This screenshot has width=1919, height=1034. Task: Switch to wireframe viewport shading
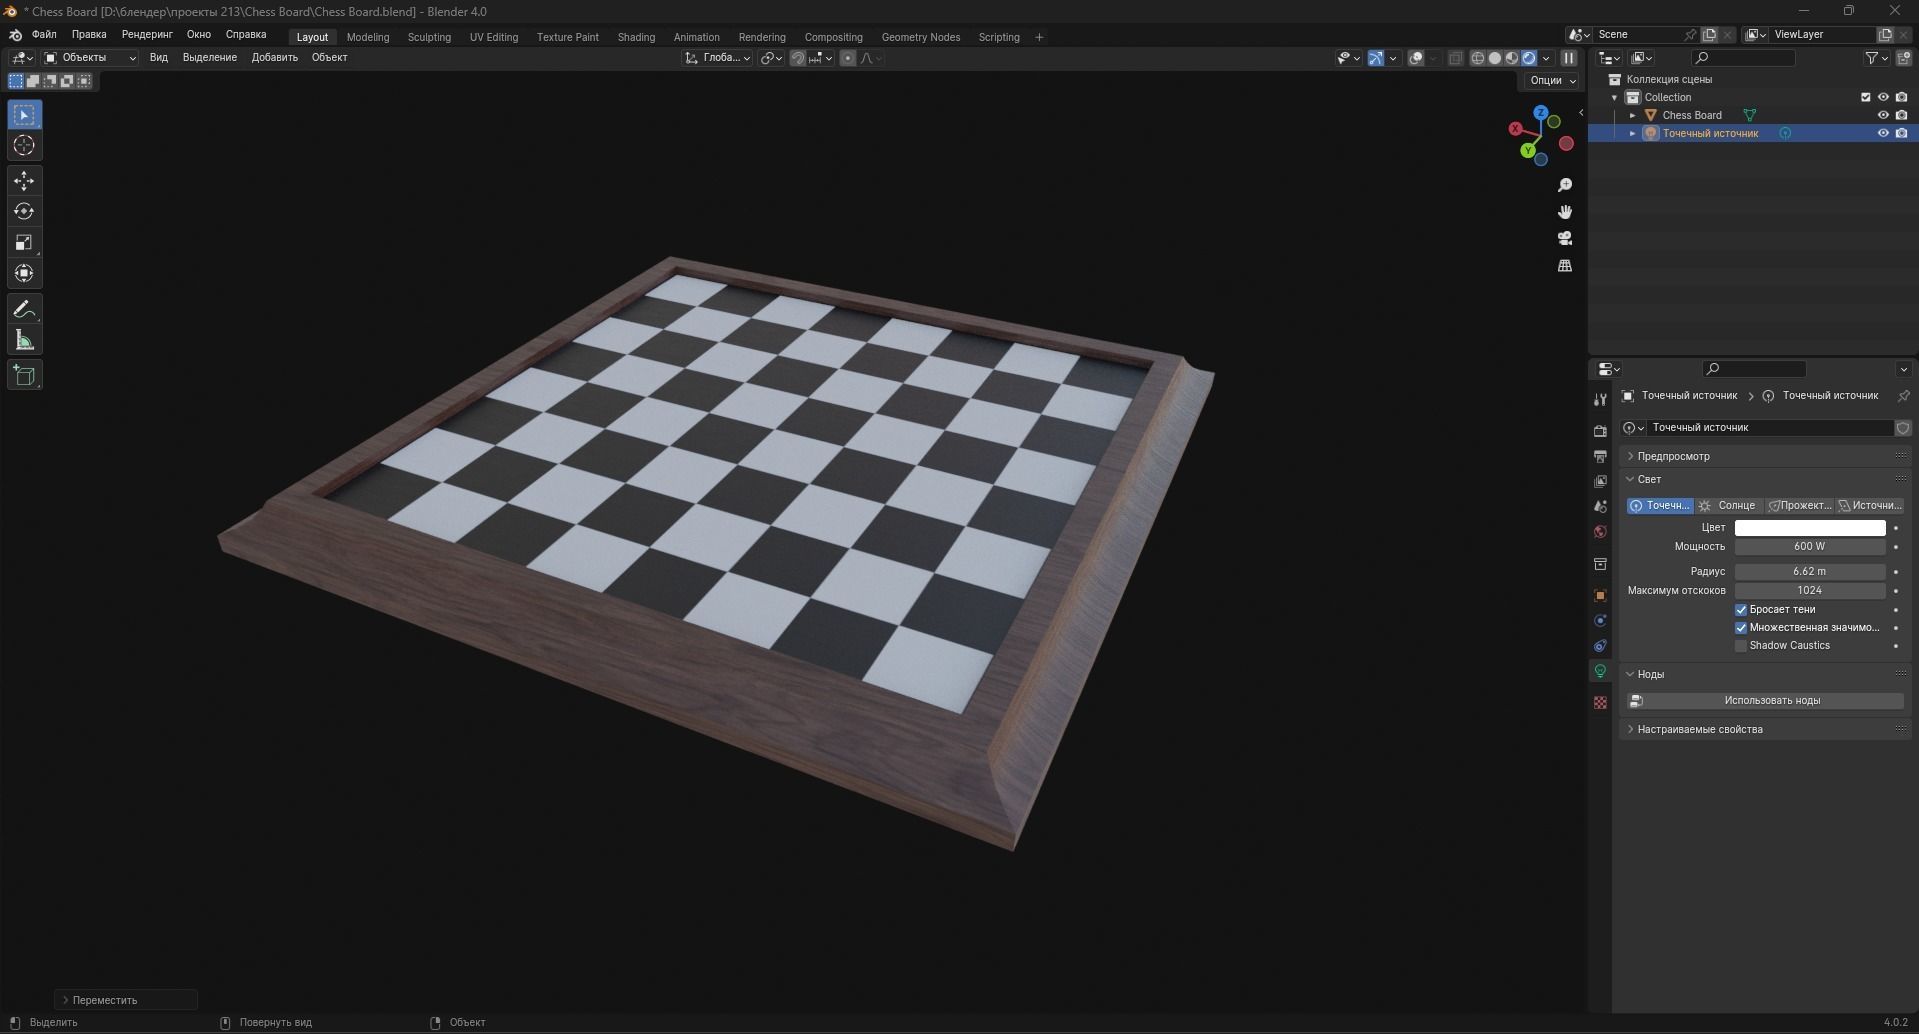1477,58
